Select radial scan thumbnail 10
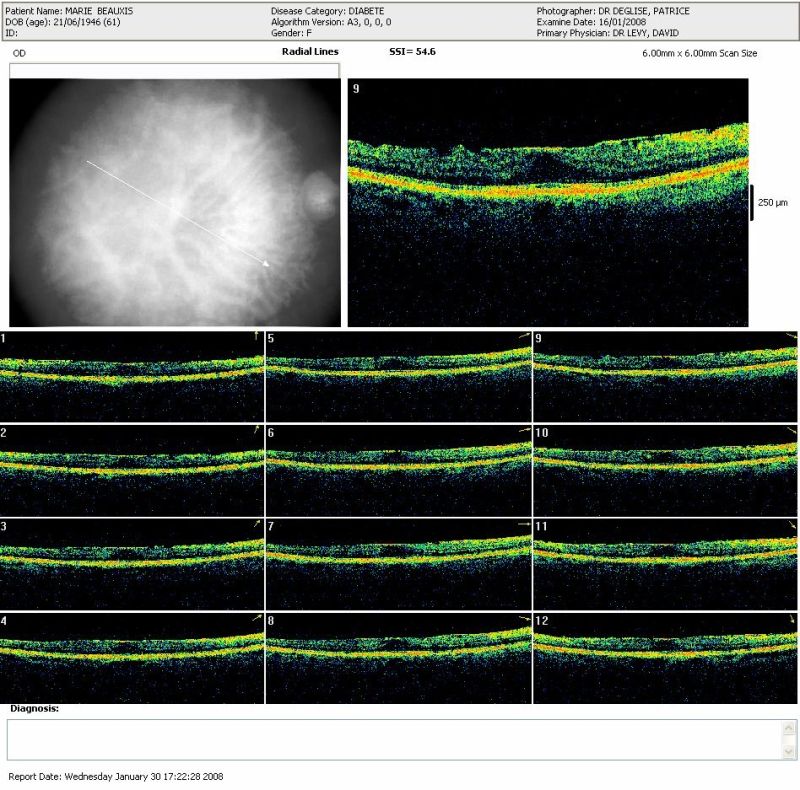800x790 pixels. tap(666, 469)
